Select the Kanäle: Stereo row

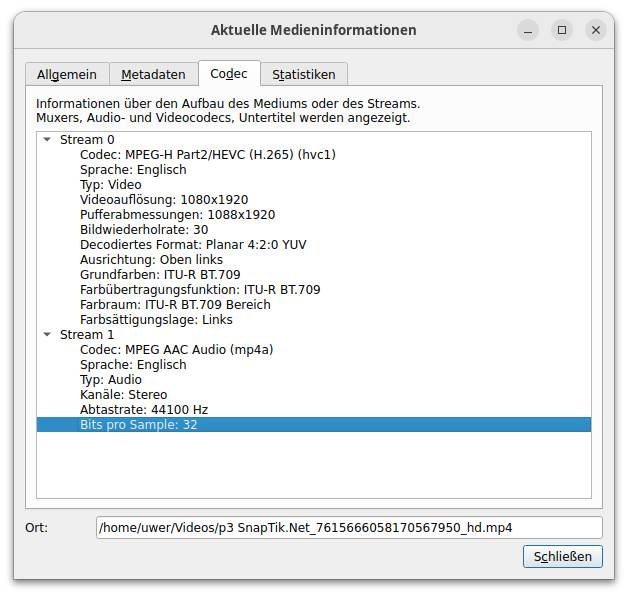pos(123,395)
